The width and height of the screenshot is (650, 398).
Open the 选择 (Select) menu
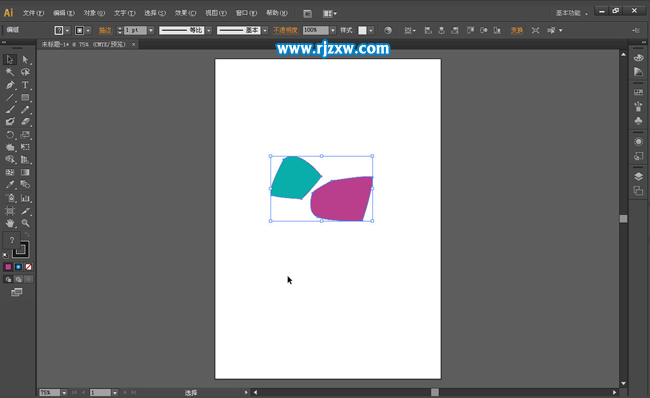pos(155,13)
